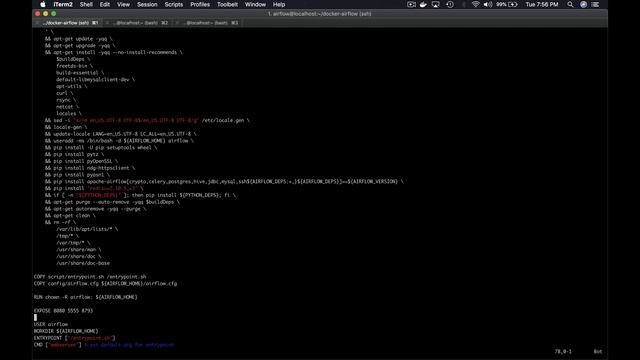Click the 'default-libmysqlclient-dev' line
The height and width of the screenshot is (360, 640).
[x=96, y=80]
